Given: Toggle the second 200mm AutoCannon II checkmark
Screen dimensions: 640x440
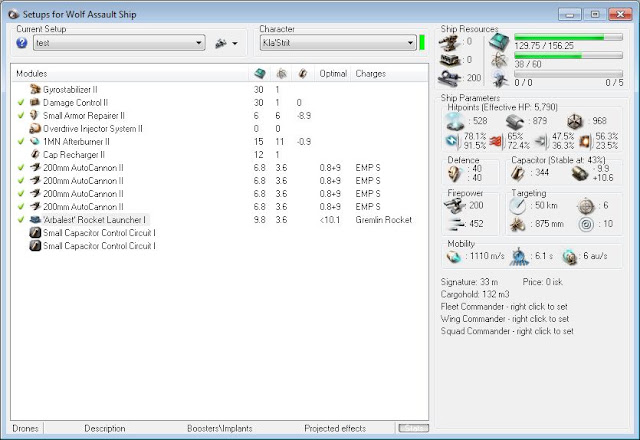Looking at the screenshot, I should 21,181.
